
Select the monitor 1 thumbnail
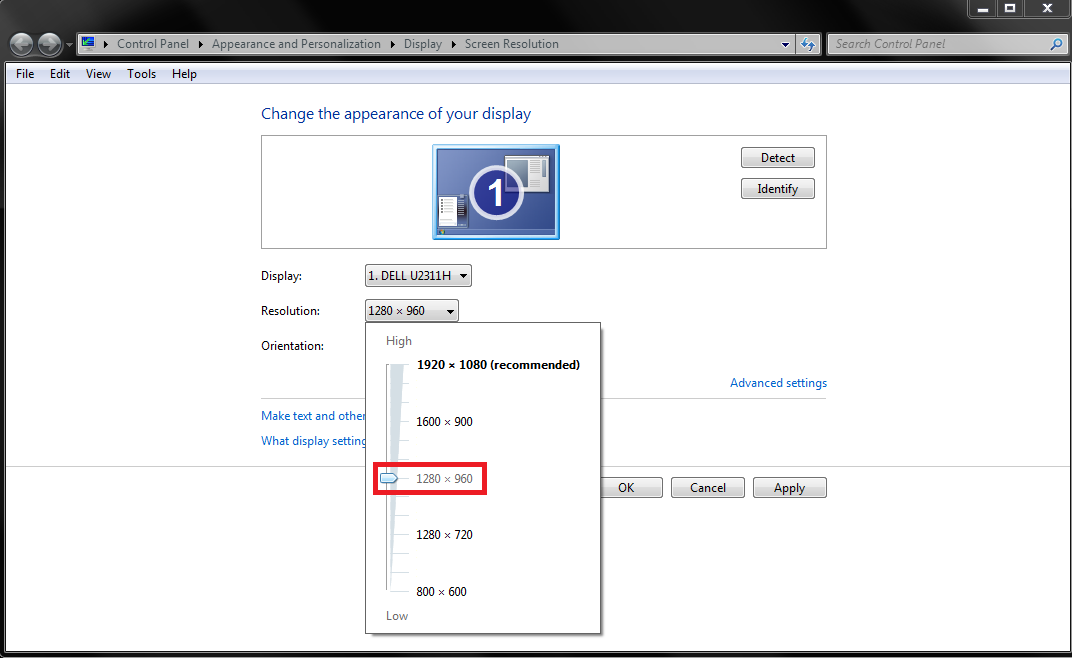[496, 192]
